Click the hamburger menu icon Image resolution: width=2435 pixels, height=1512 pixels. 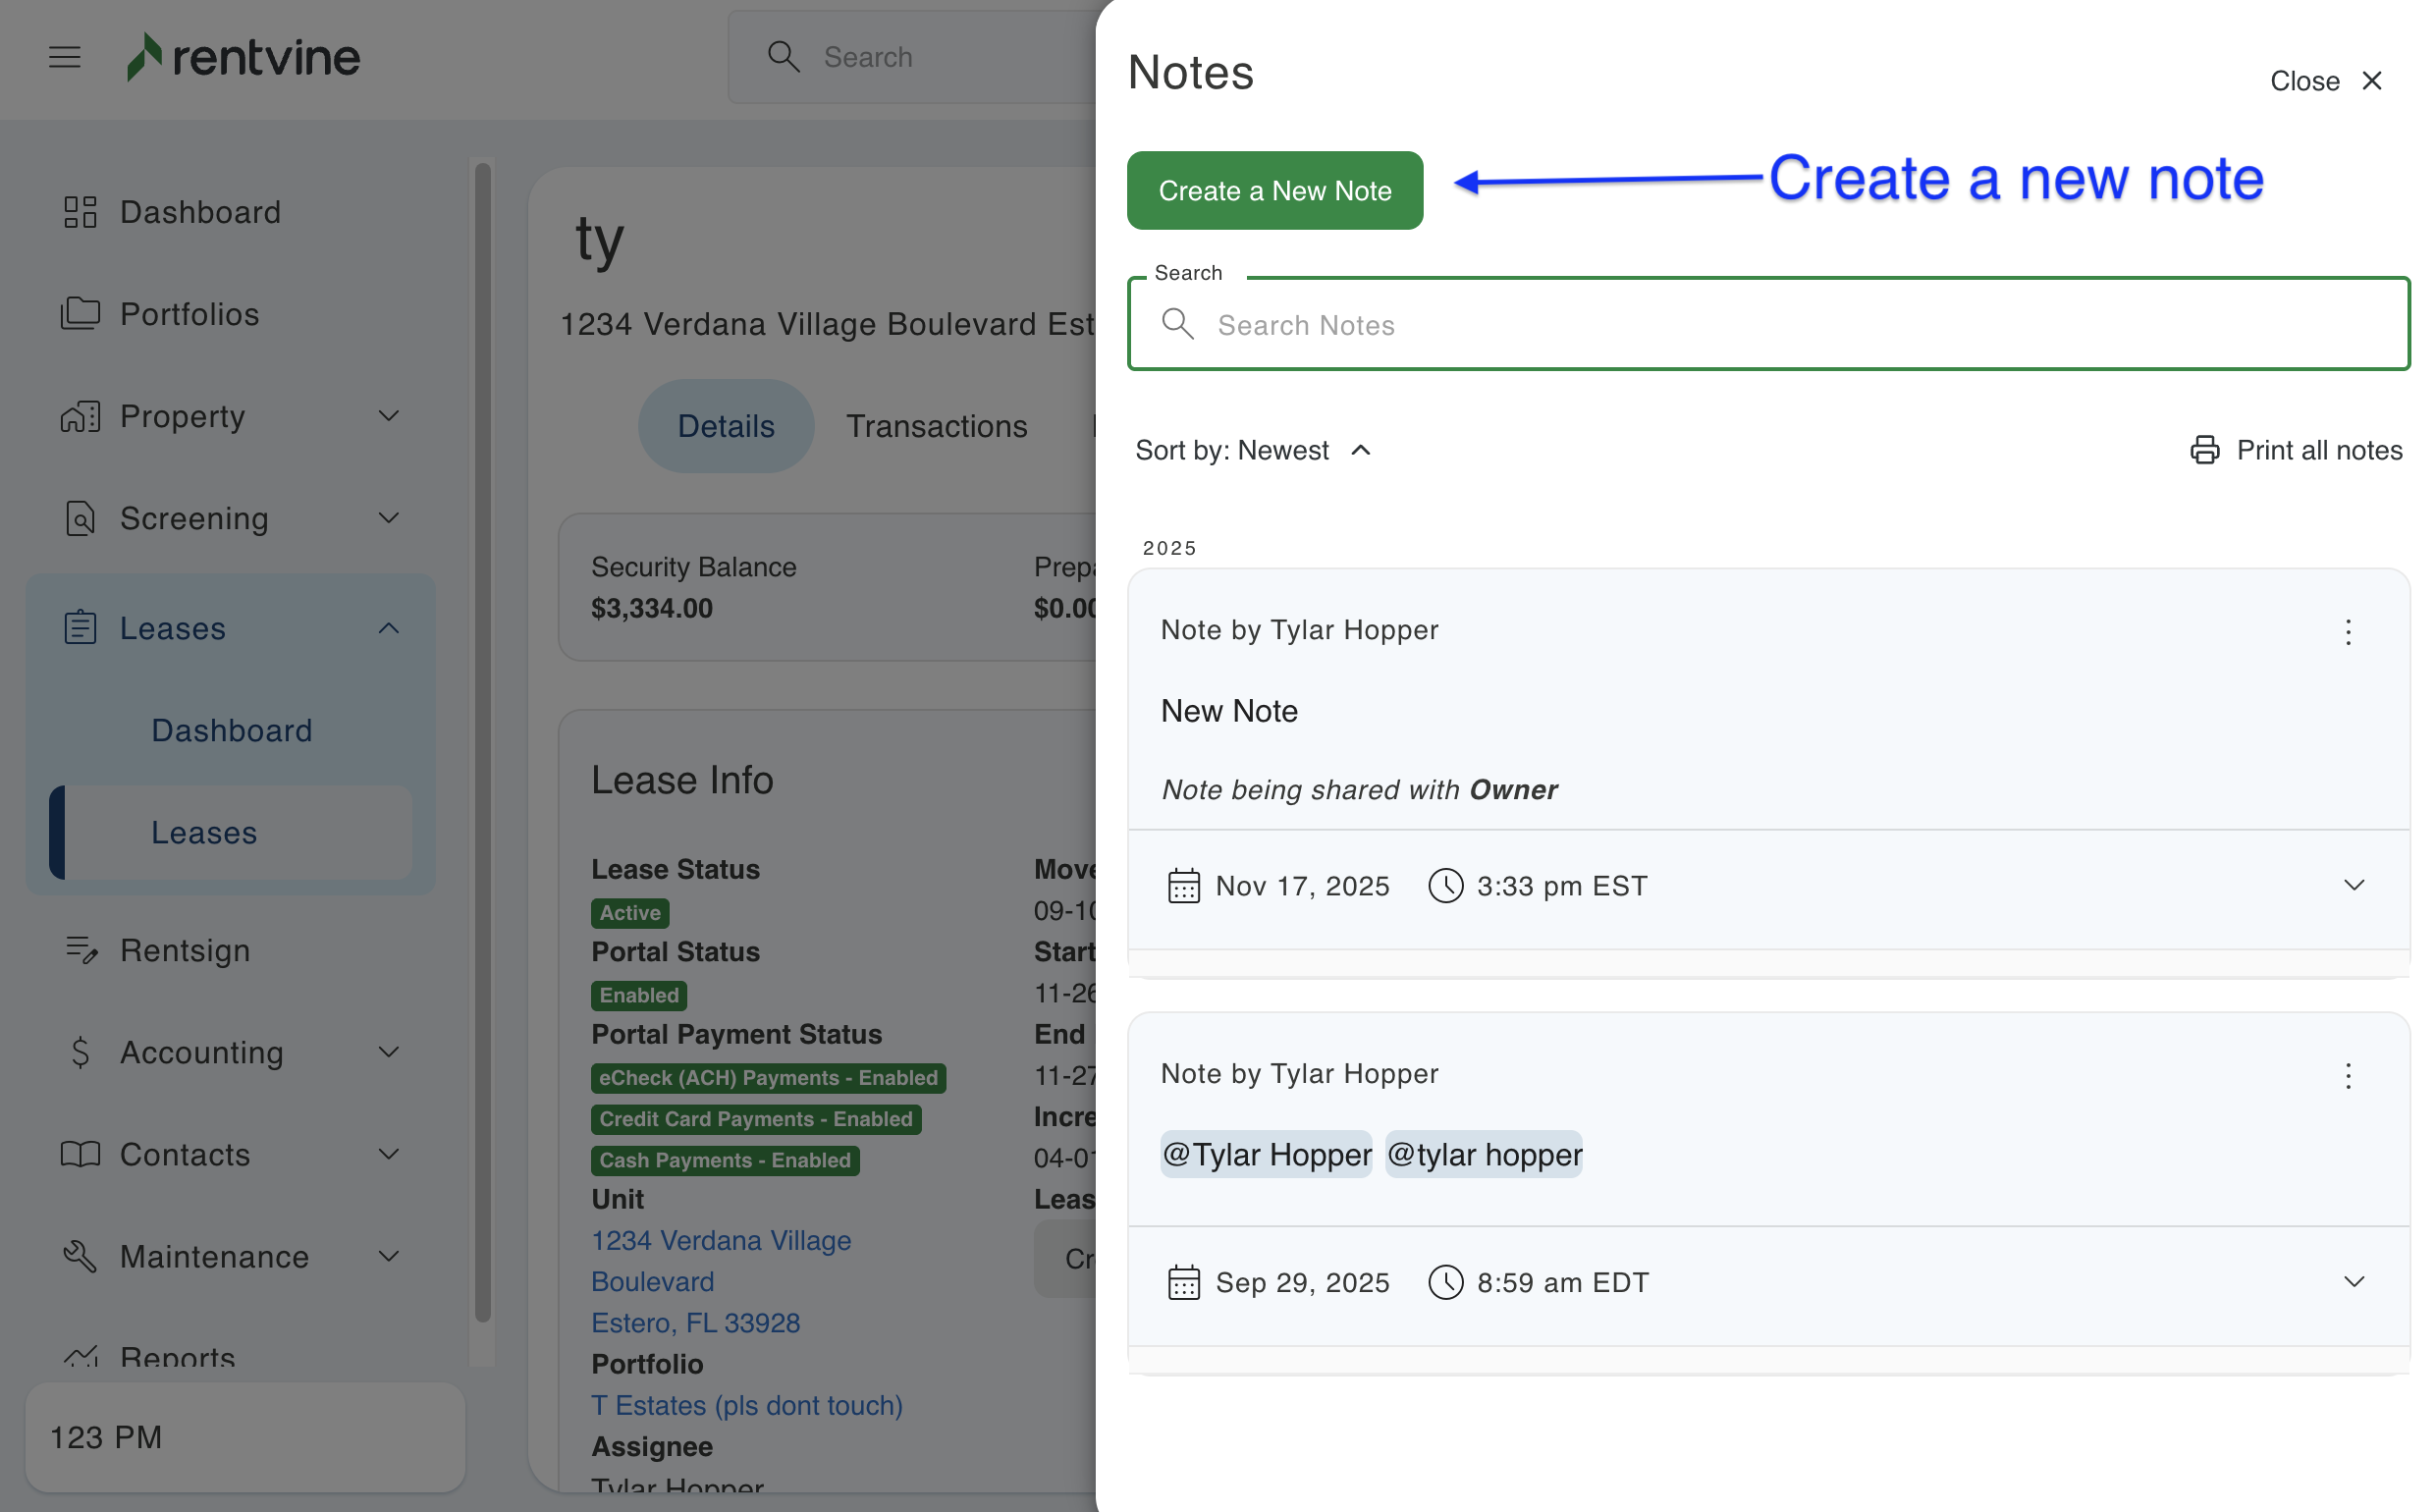[65, 57]
